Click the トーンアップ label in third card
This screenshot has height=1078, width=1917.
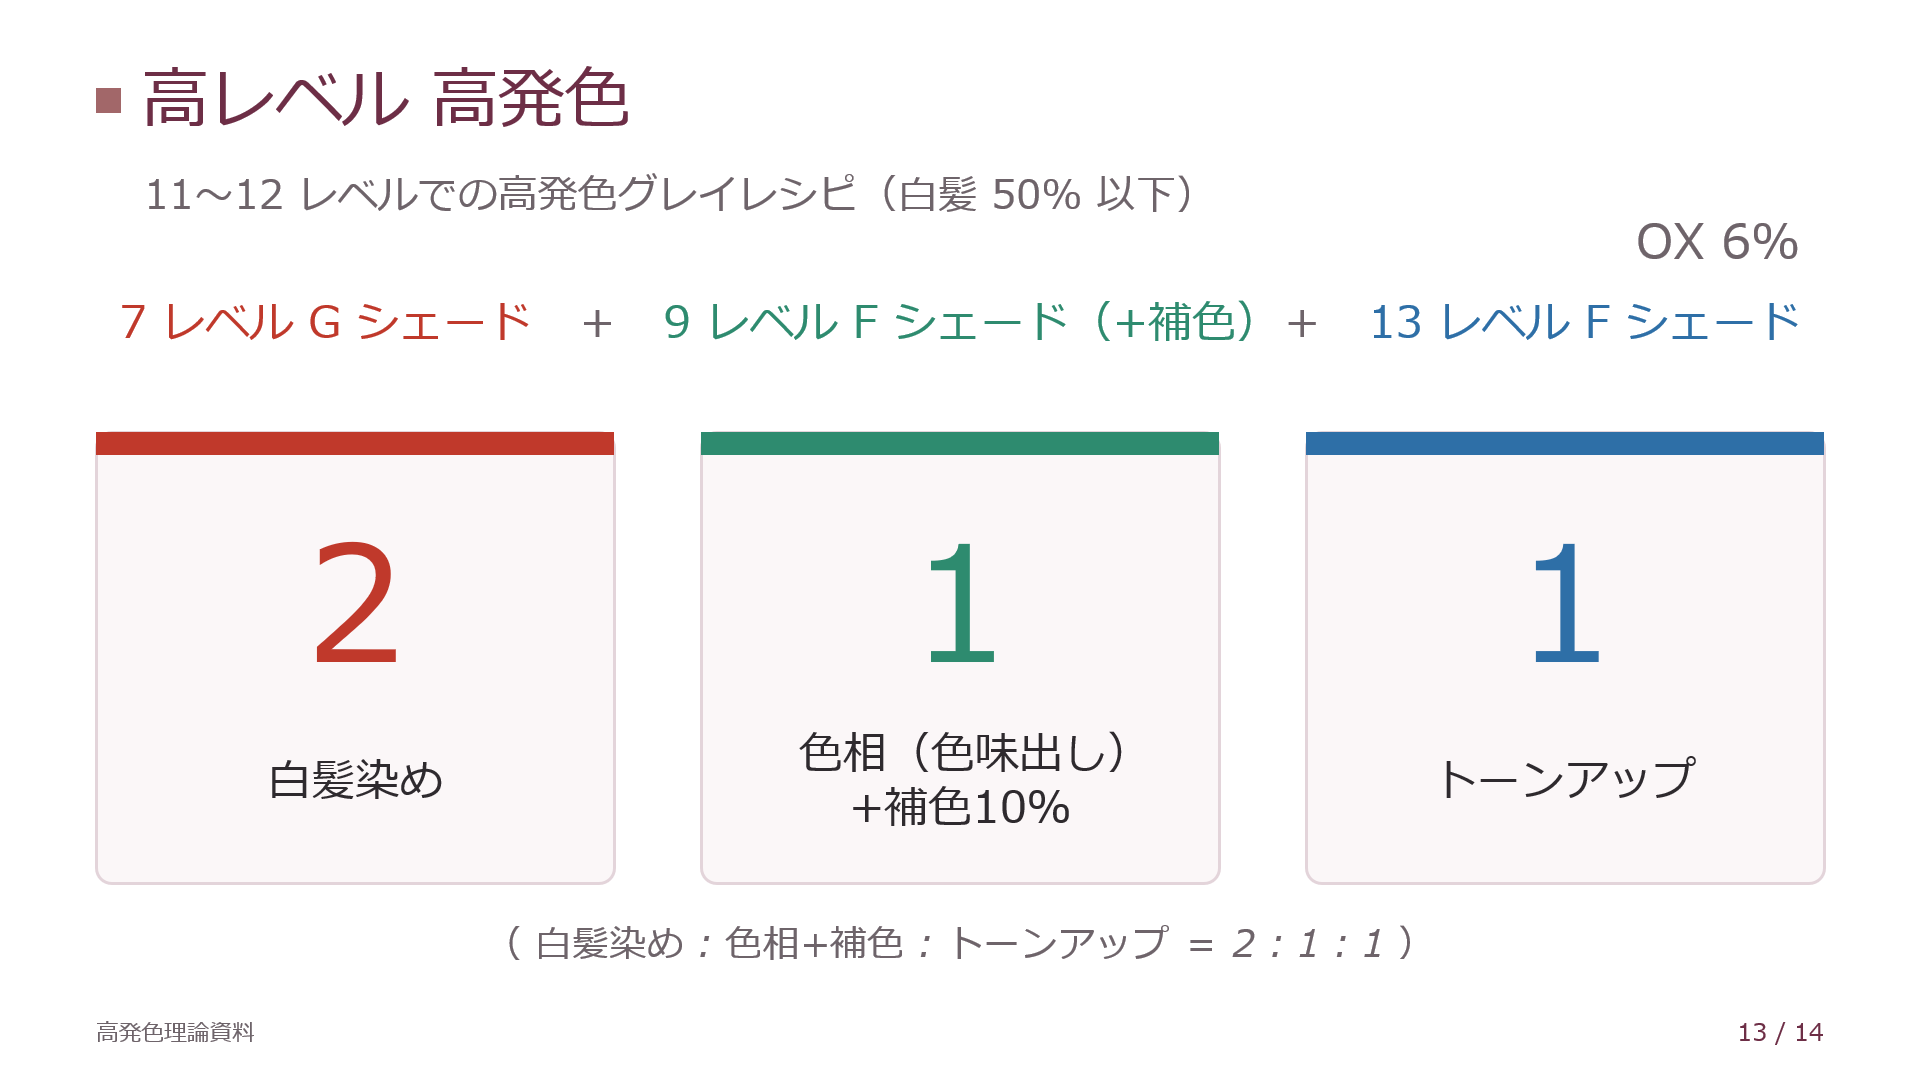1566,780
